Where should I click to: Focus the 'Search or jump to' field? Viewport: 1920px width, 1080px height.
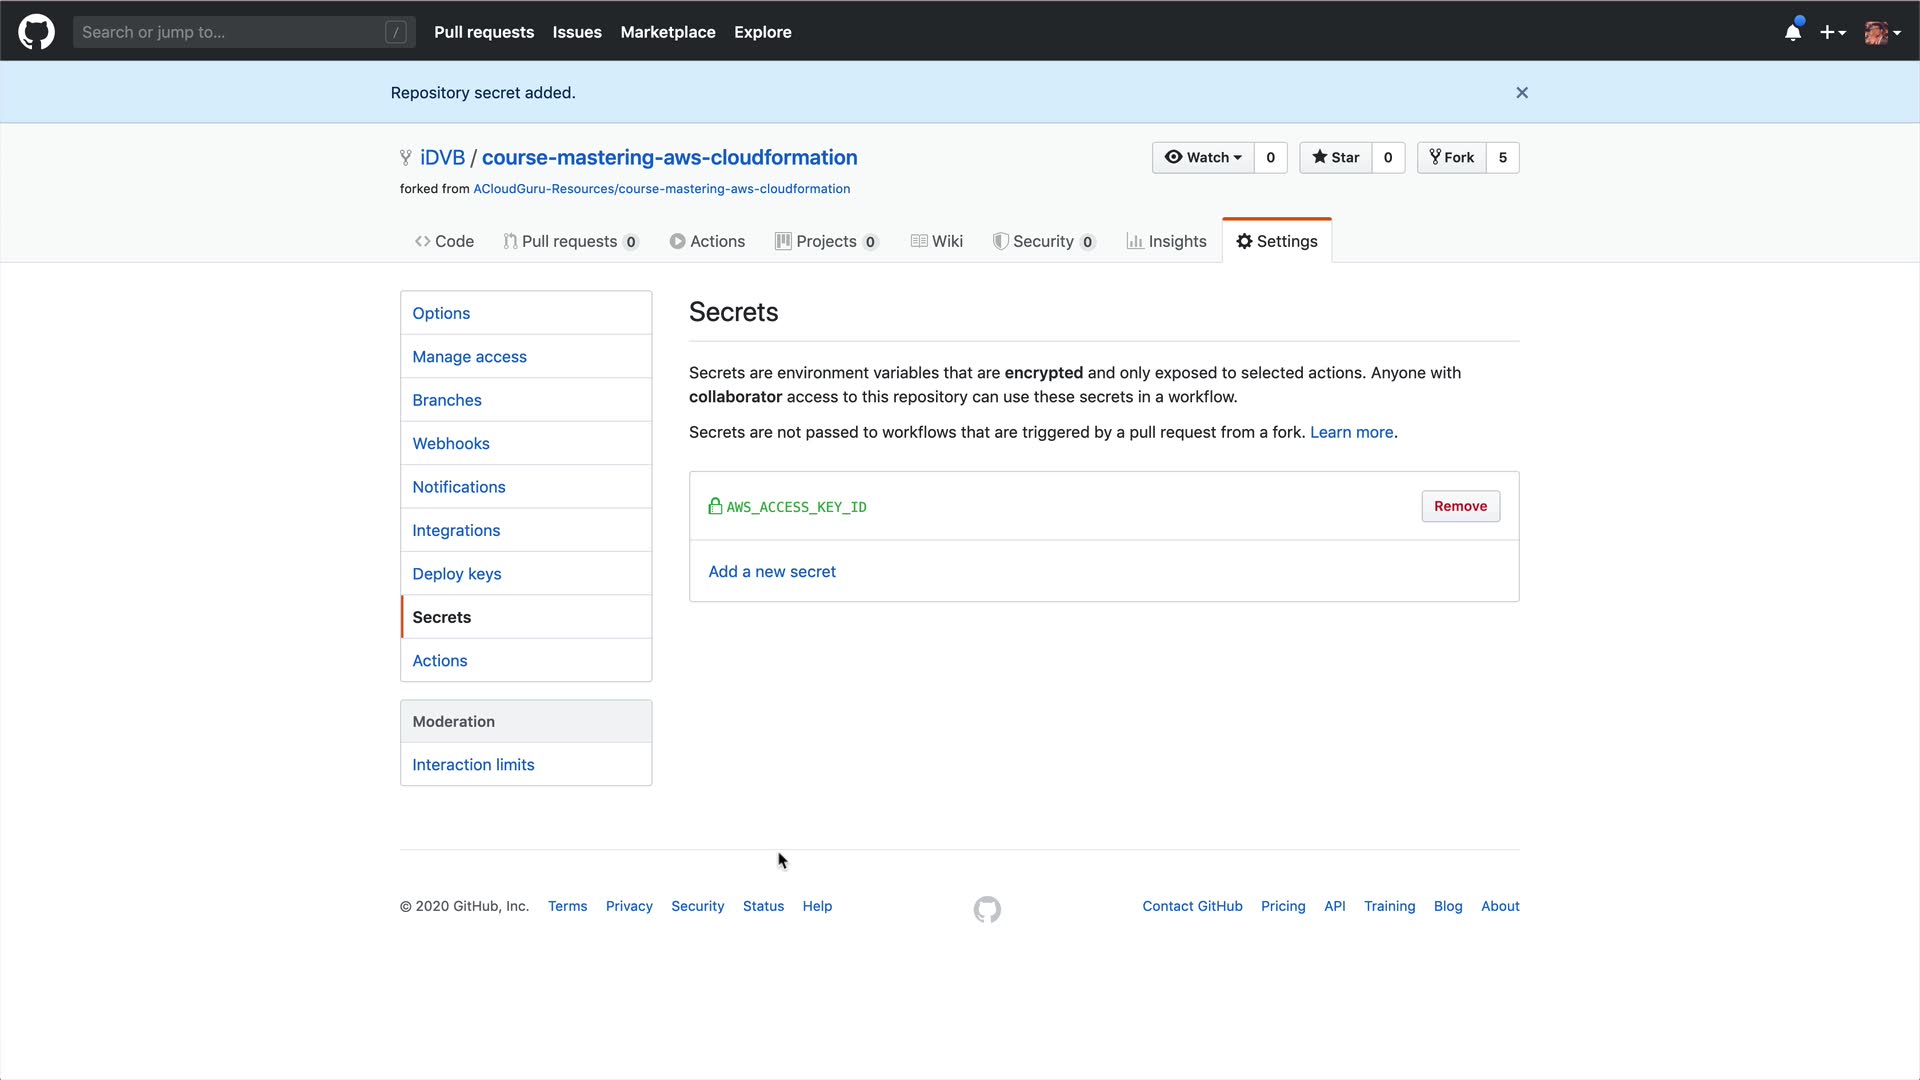230,32
